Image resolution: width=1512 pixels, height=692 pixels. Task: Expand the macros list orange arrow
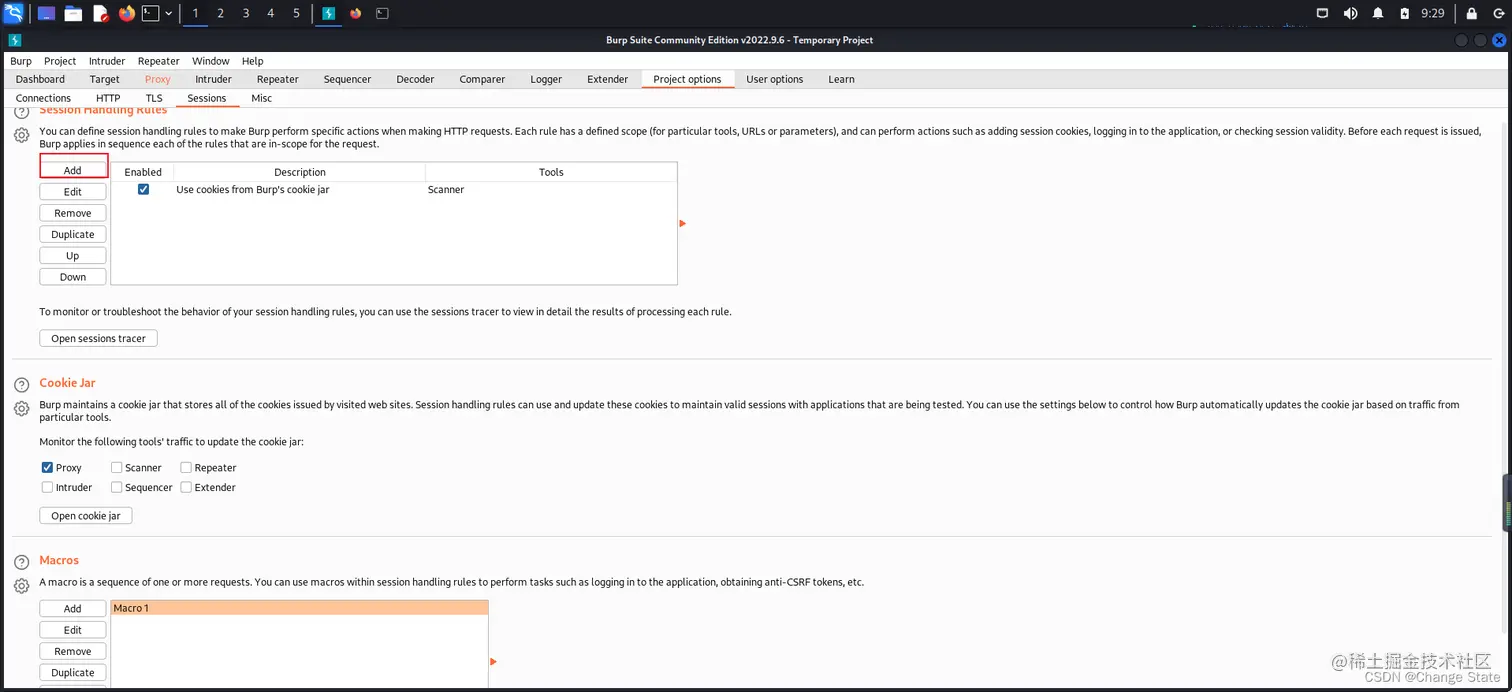494,661
